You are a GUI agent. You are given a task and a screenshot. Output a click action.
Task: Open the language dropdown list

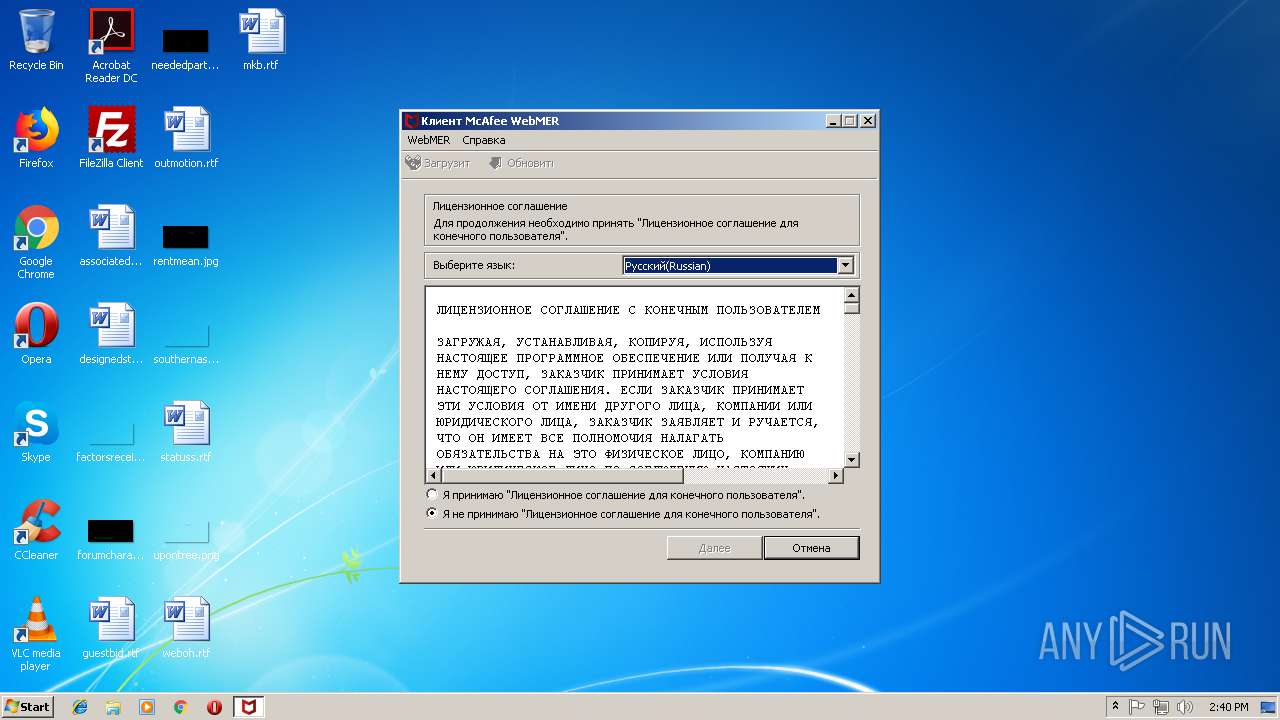[x=846, y=266]
